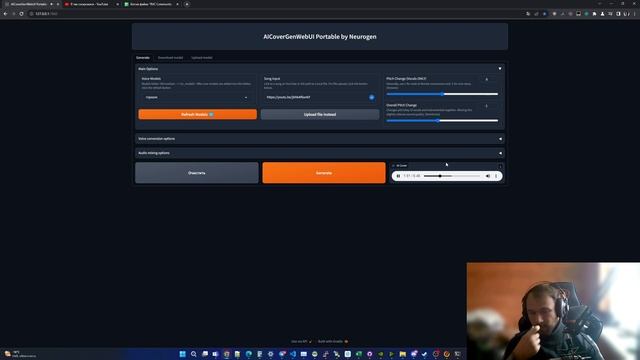Seek along the audio player progress bar
The height and width of the screenshot is (360, 640).
click(x=452, y=176)
